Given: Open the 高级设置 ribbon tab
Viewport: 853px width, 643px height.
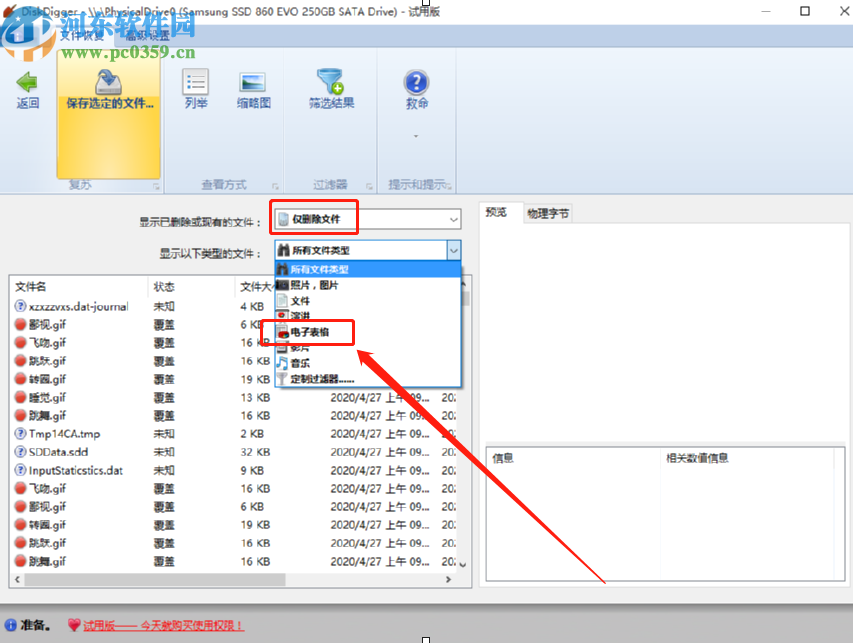Looking at the screenshot, I should [x=147, y=36].
